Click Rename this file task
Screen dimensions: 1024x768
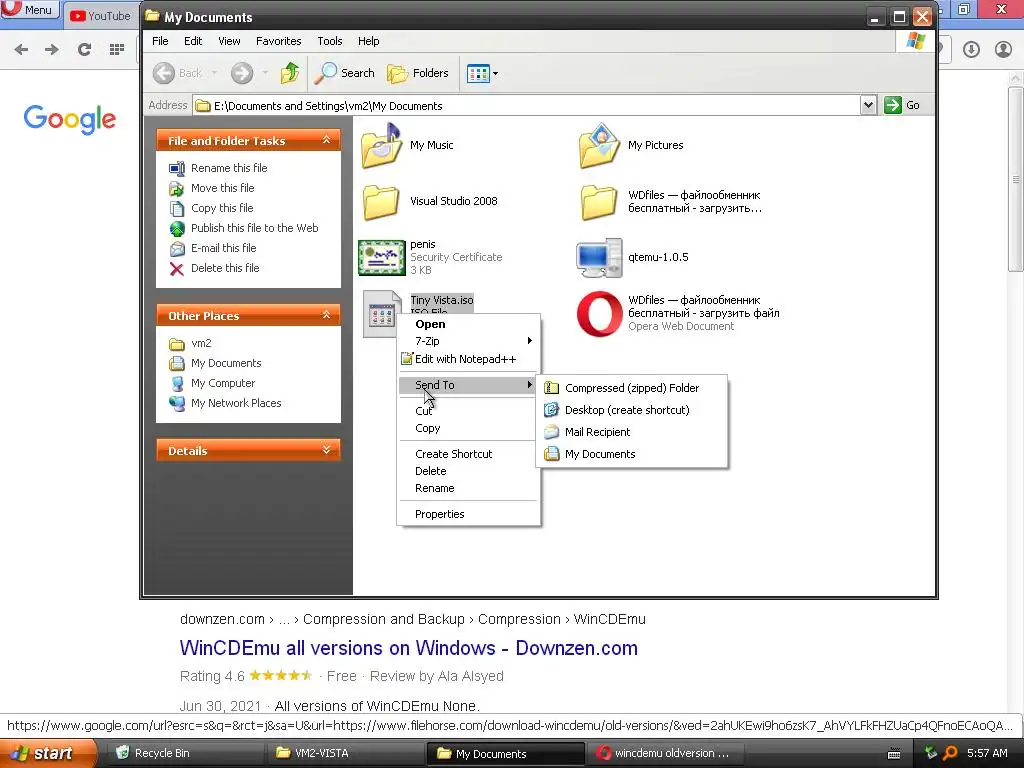pos(229,168)
